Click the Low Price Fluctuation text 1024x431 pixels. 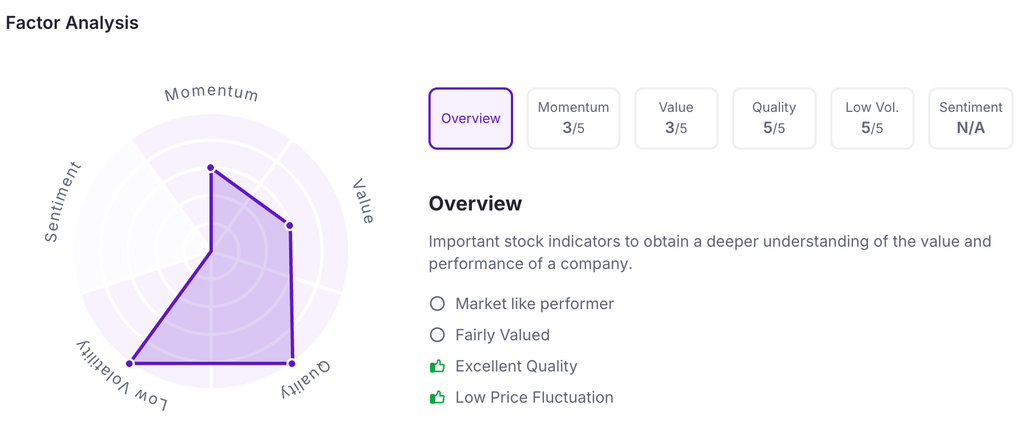coord(534,397)
